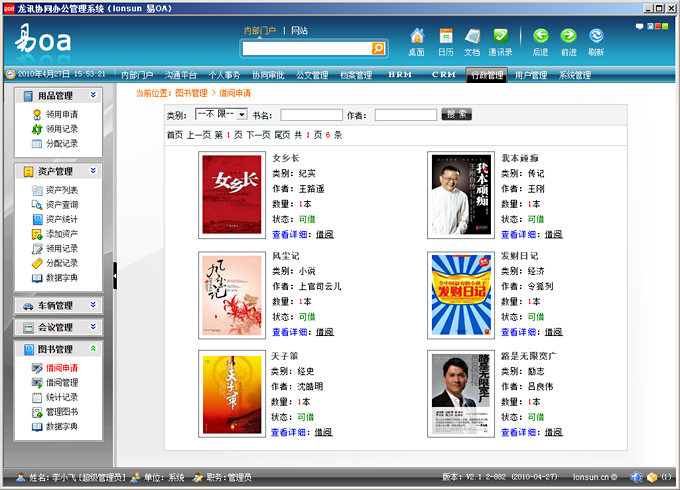Click the speaker icon in status bar

(636, 477)
